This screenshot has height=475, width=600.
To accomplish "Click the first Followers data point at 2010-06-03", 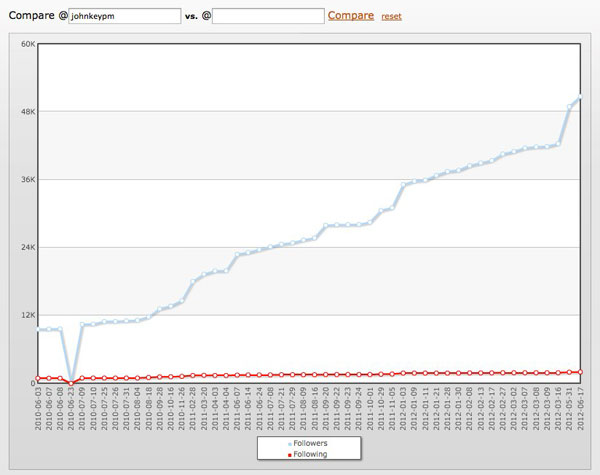I will [38, 329].
